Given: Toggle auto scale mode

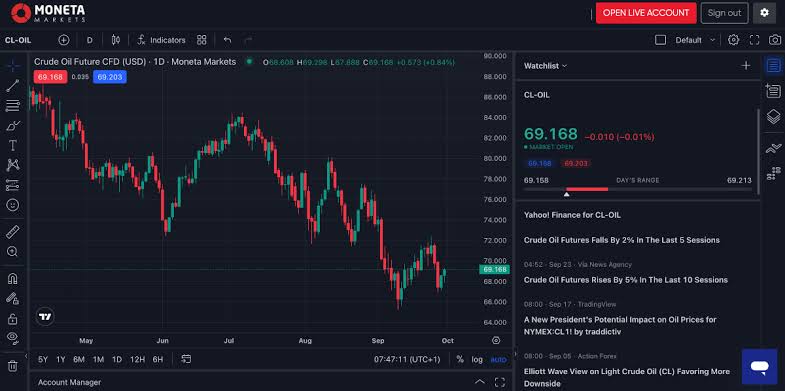Looking at the screenshot, I should [x=498, y=359].
